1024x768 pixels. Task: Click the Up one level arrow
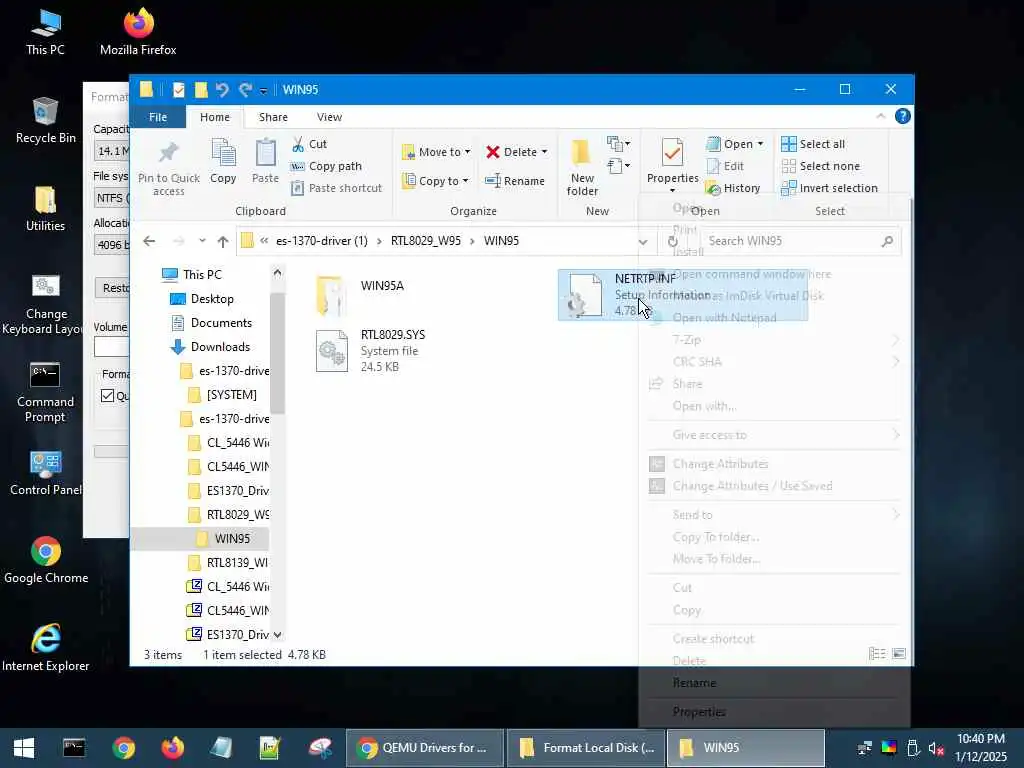point(223,242)
